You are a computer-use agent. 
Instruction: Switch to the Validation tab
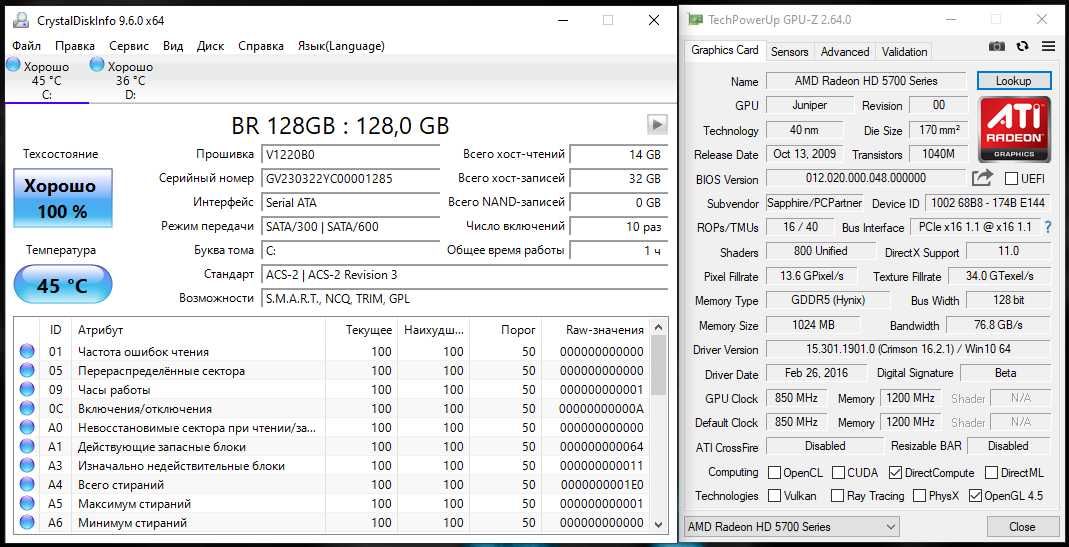(904, 51)
